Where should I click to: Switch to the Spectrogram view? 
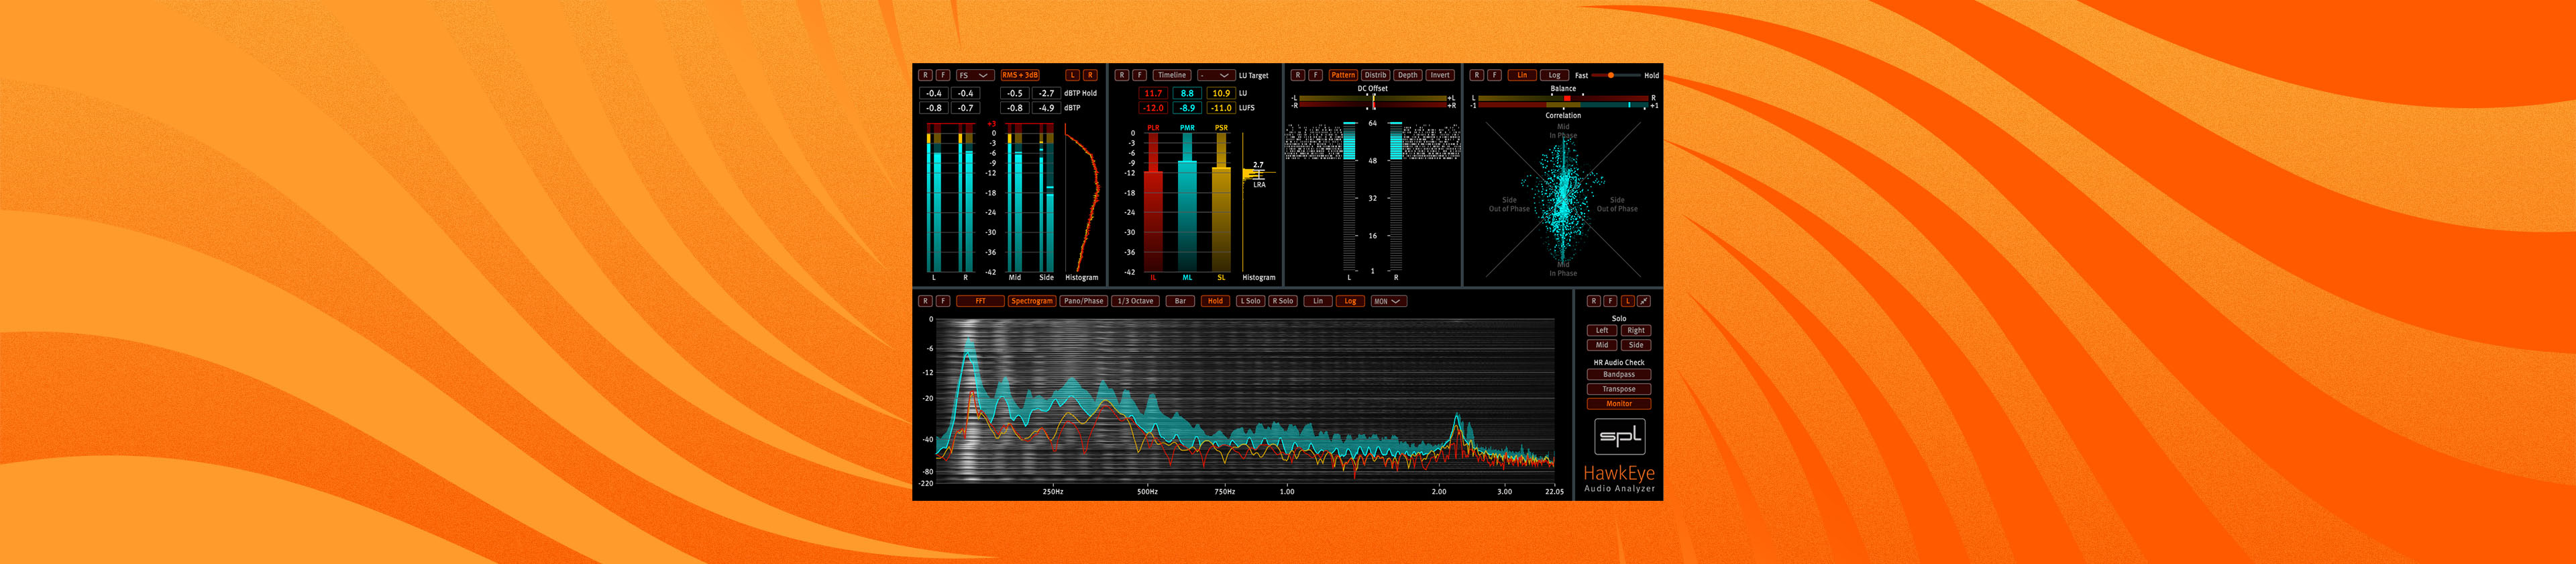coord(1031,301)
